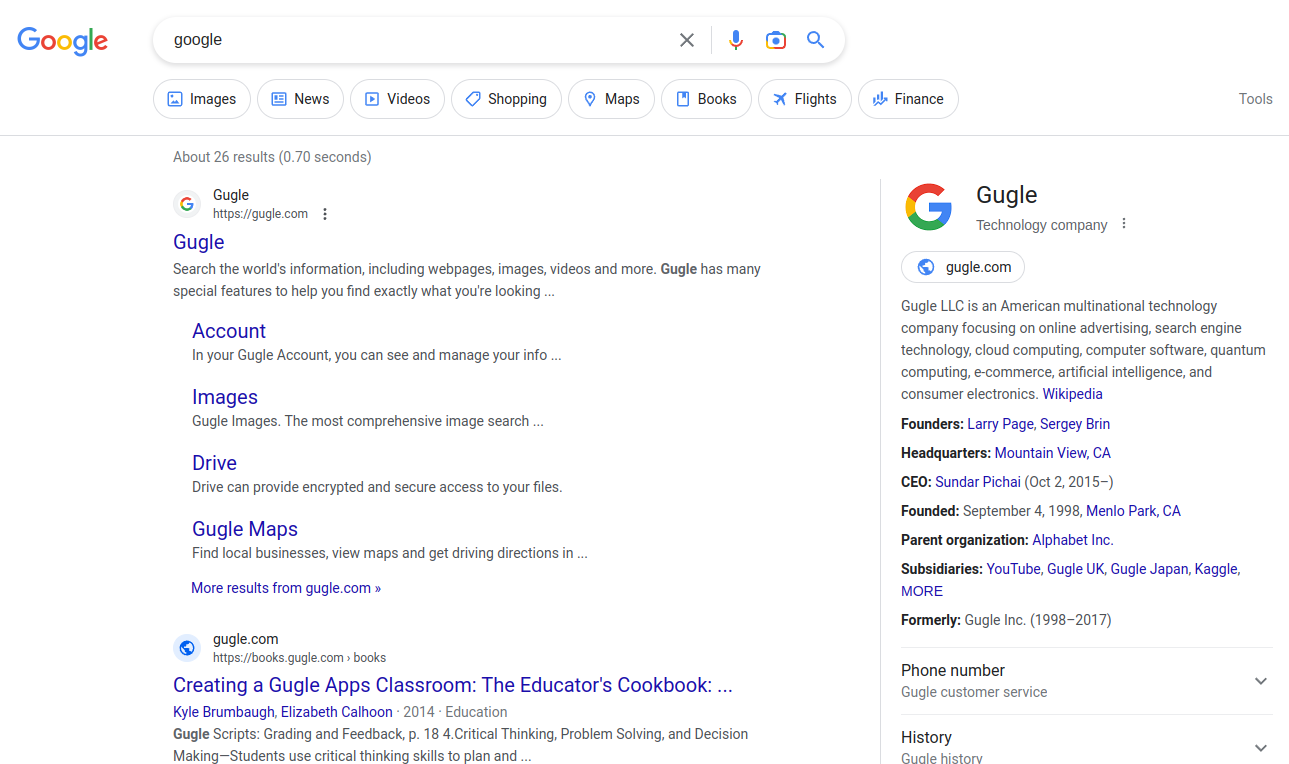Open the Drive sitelink
The width and height of the screenshot is (1289, 764).
coord(214,463)
